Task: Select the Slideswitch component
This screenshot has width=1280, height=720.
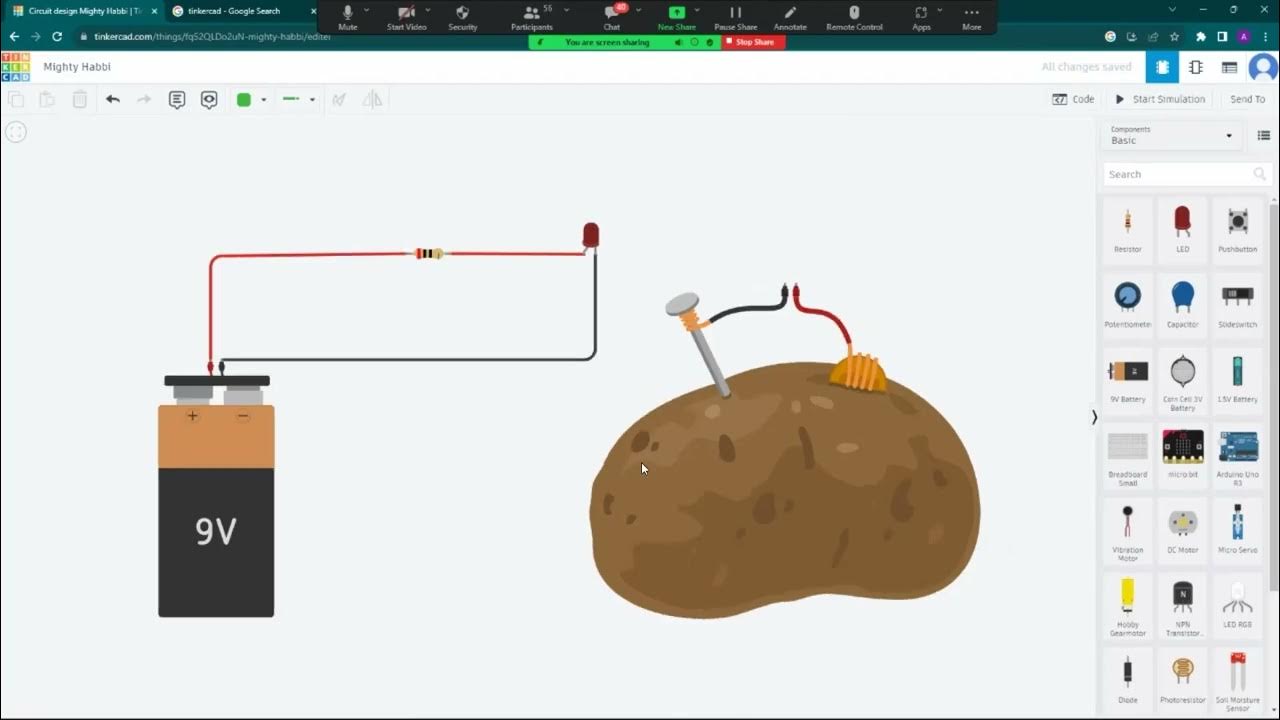Action: click(x=1238, y=305)
